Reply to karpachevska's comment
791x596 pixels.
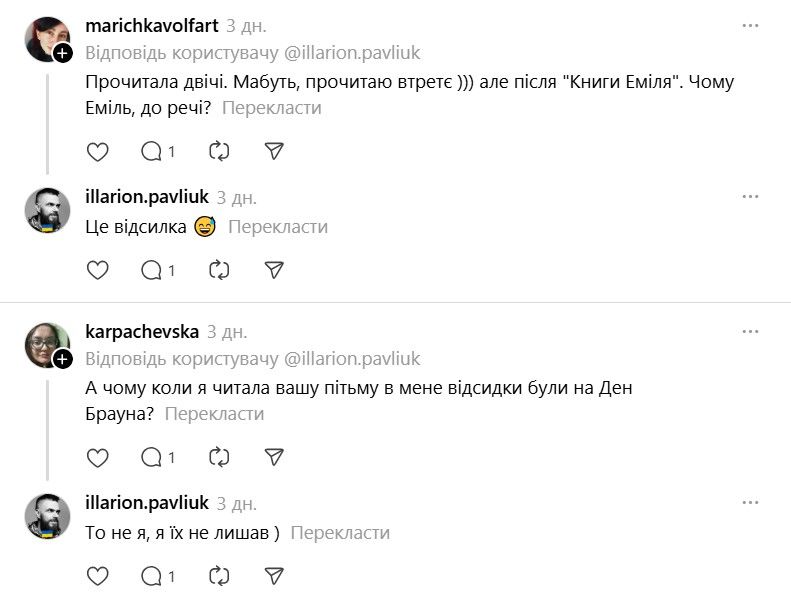pyautogui.click(x=158, y=457)
